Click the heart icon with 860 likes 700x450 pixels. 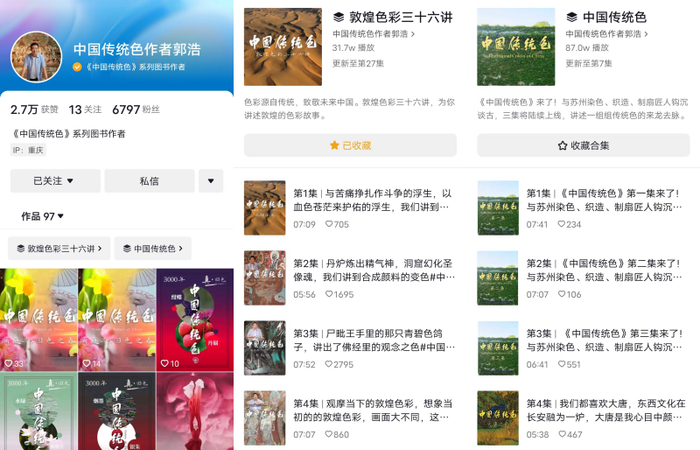(329, 434)
